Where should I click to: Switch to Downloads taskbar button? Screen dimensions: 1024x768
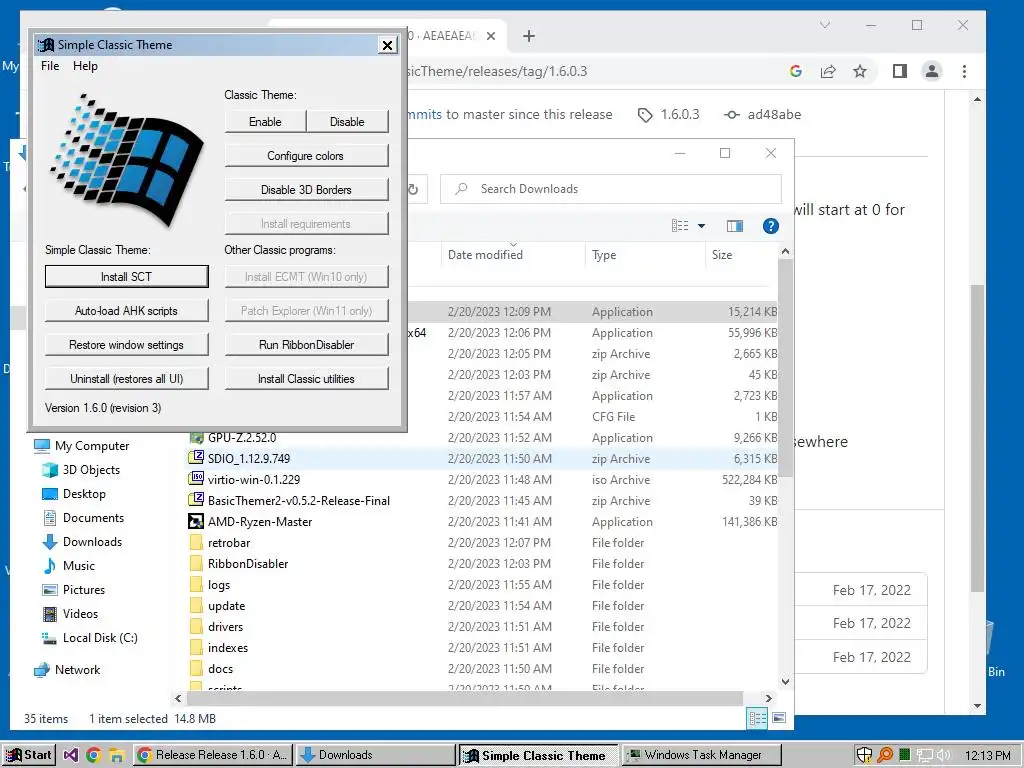coord(375,755)
